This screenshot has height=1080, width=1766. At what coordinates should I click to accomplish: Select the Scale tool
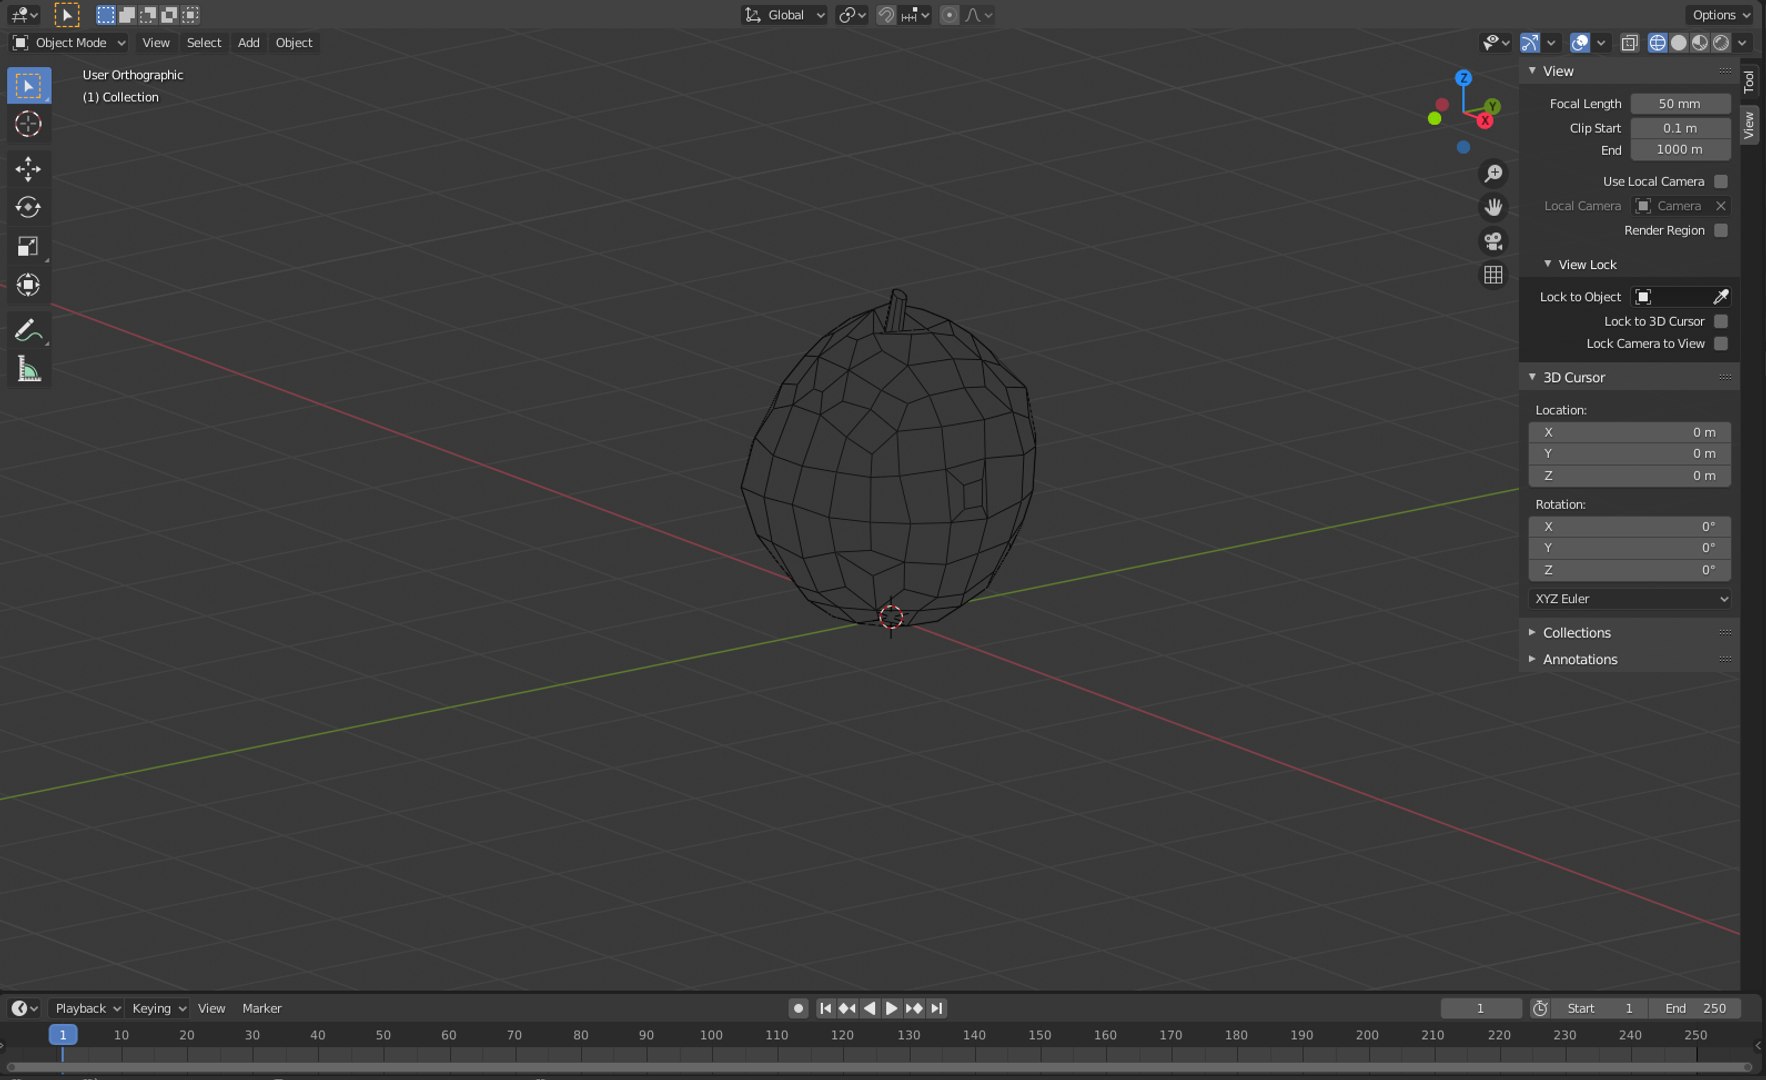point(28,246)
